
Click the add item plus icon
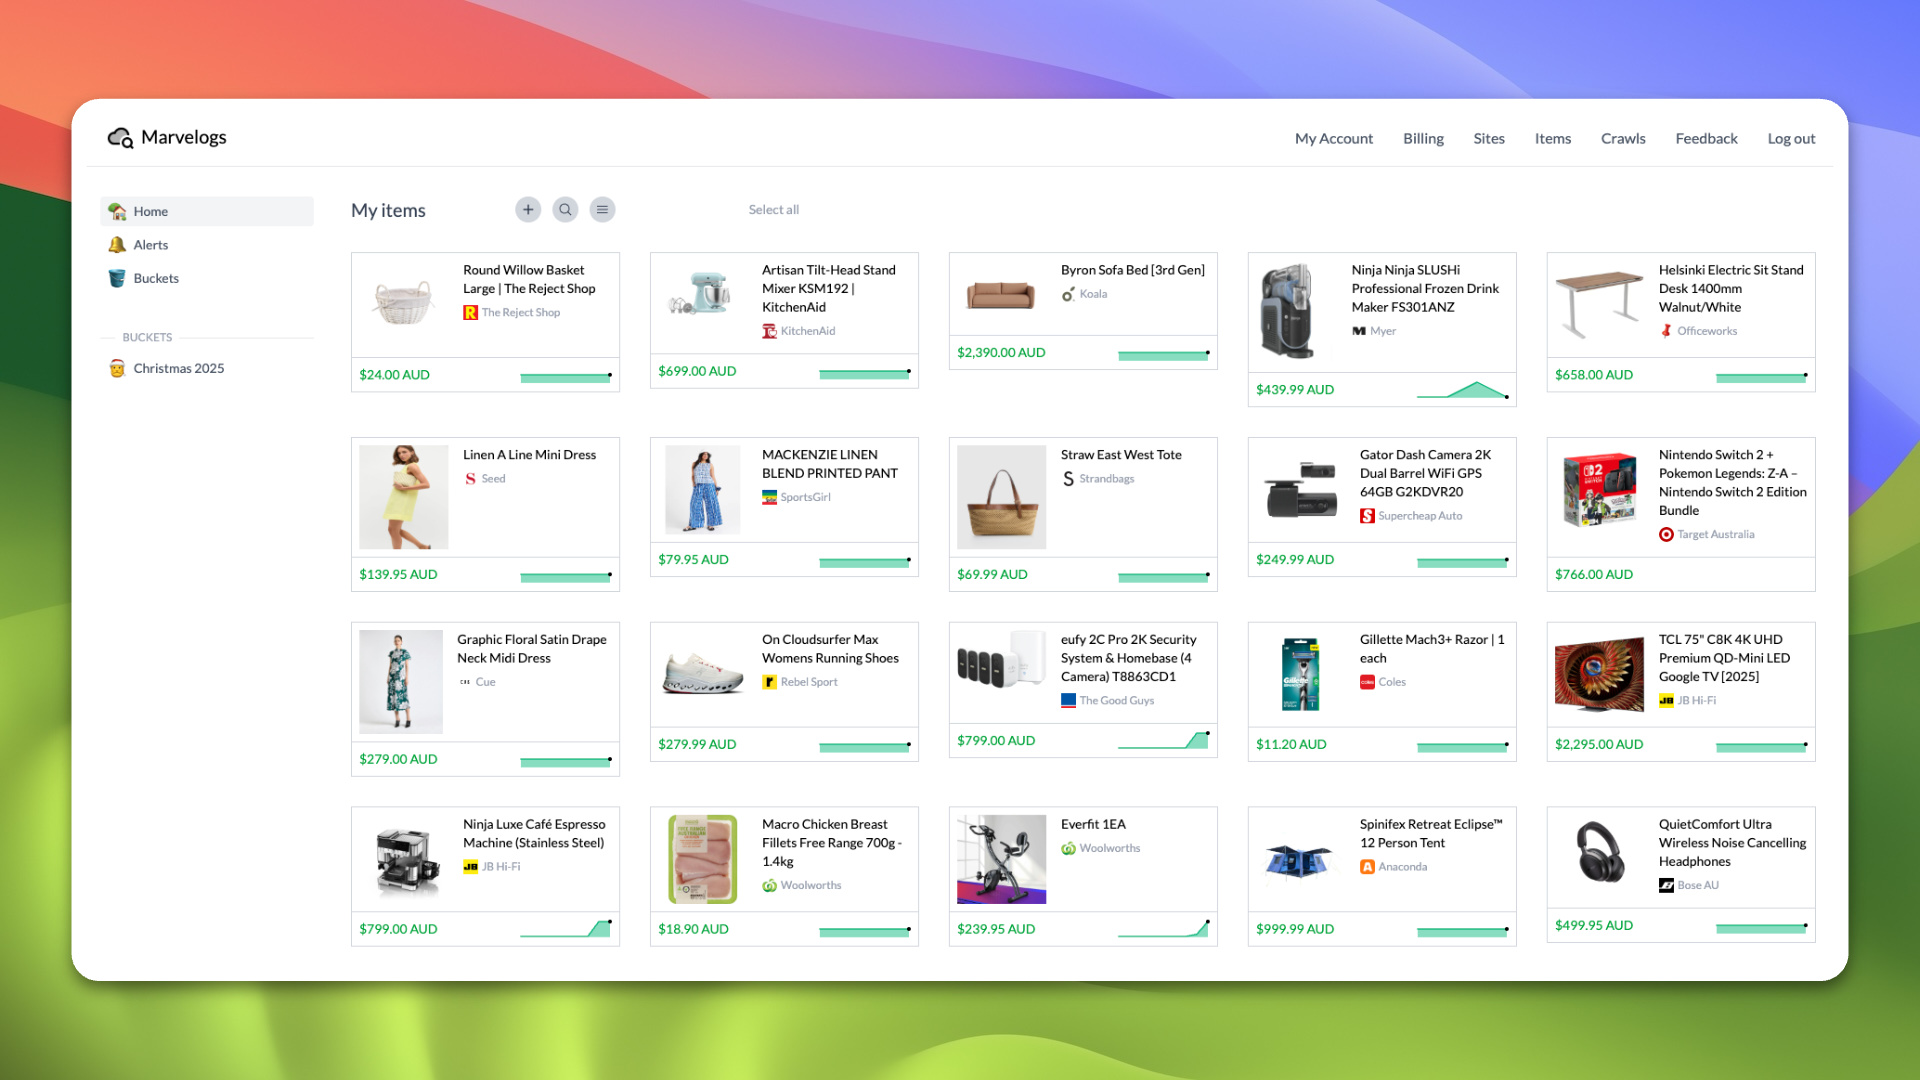(528, 210)
